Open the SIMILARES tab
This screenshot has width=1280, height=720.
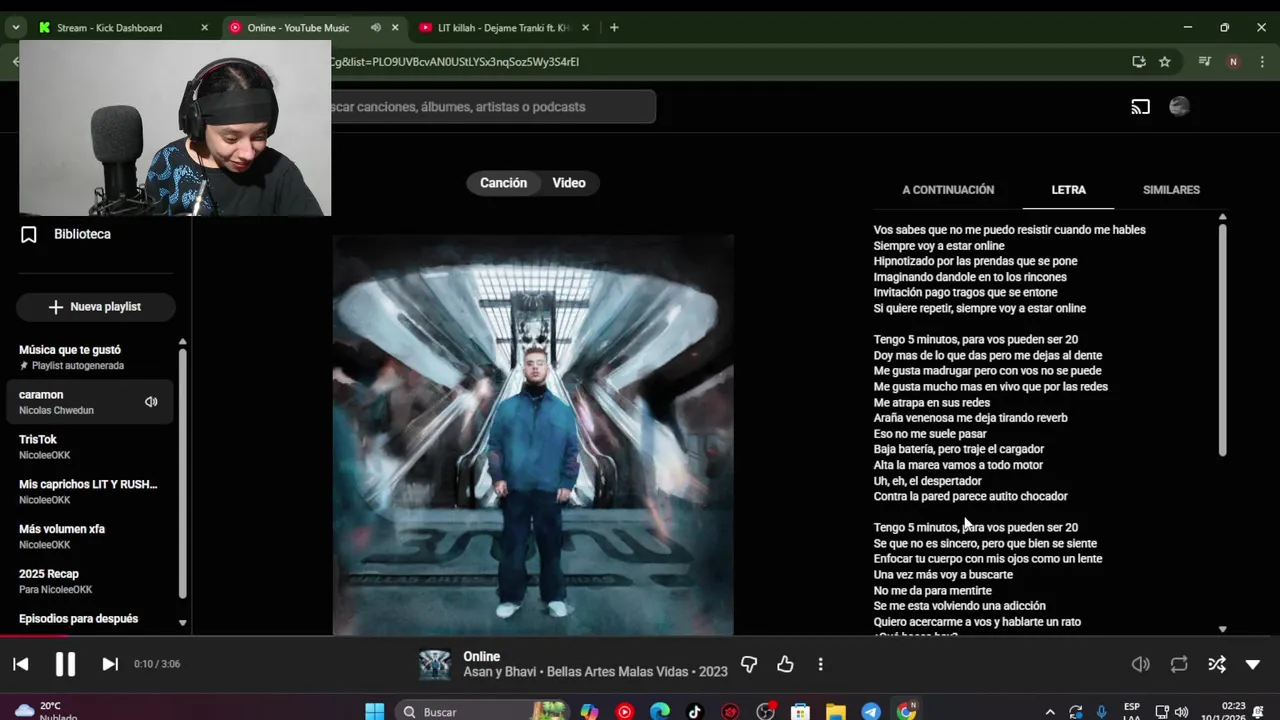coord(1171,190)
